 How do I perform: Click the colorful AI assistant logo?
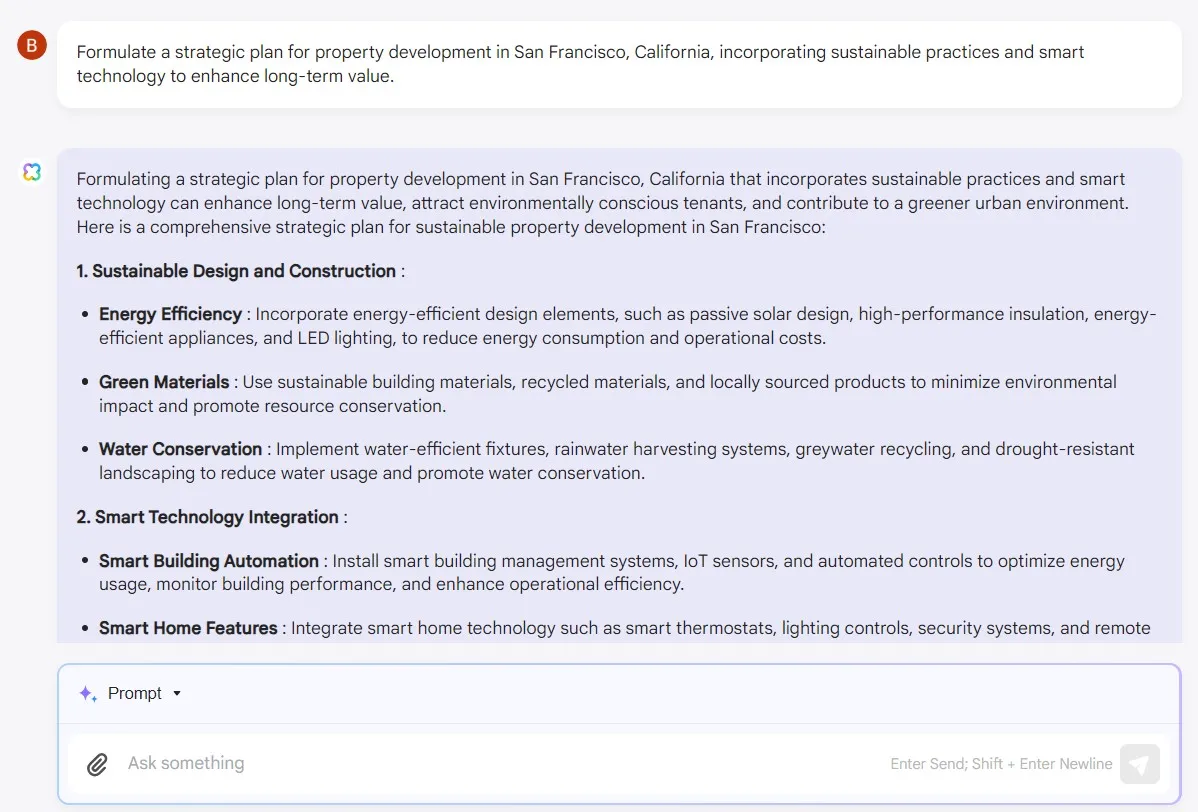pyautogui.click(x=32, y=172)
